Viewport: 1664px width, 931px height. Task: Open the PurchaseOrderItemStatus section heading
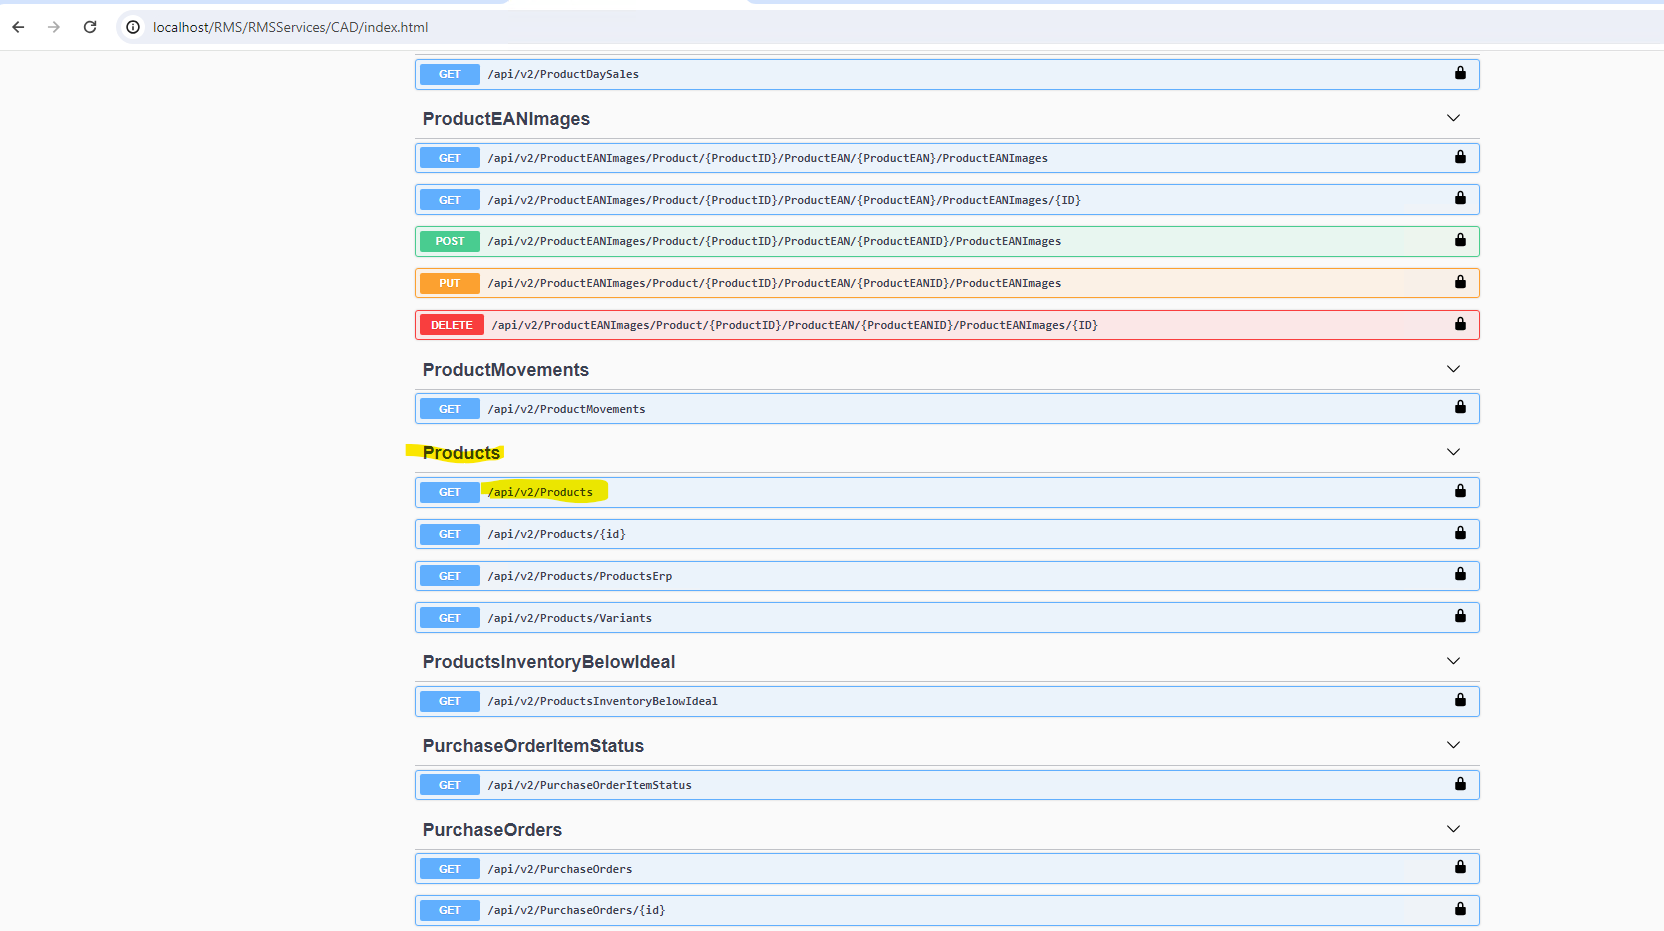click(x=533, y=746)
